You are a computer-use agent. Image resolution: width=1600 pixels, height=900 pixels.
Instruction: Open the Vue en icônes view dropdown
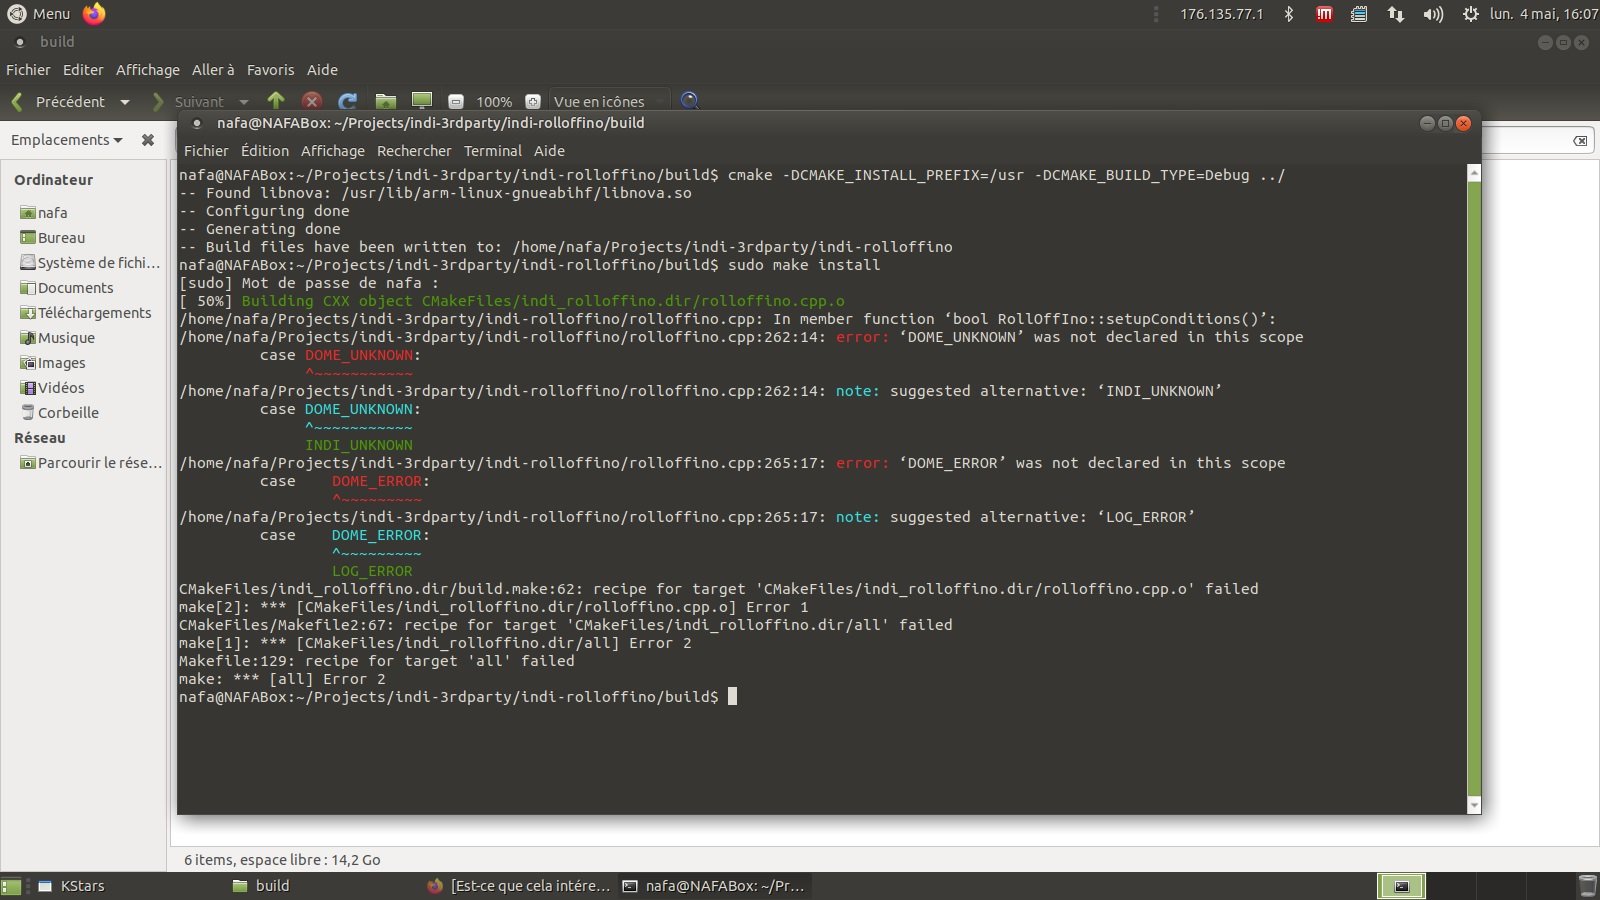point(609,101)
